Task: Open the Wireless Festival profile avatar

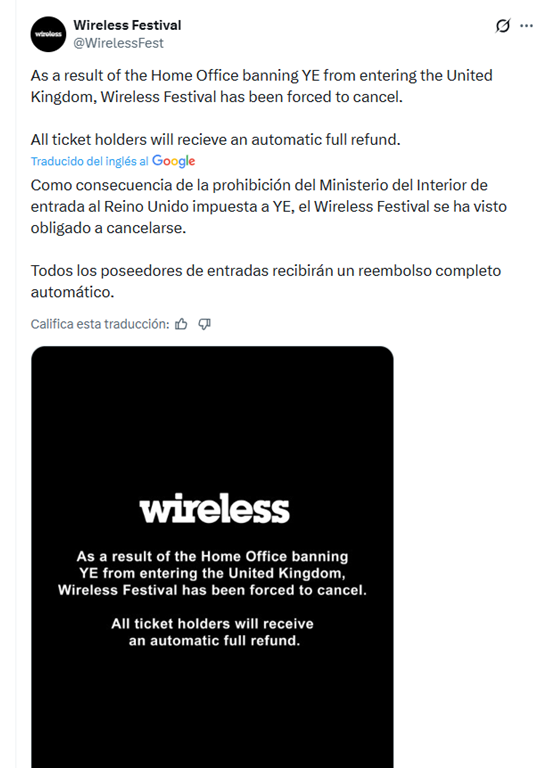Action: point(48,34)
